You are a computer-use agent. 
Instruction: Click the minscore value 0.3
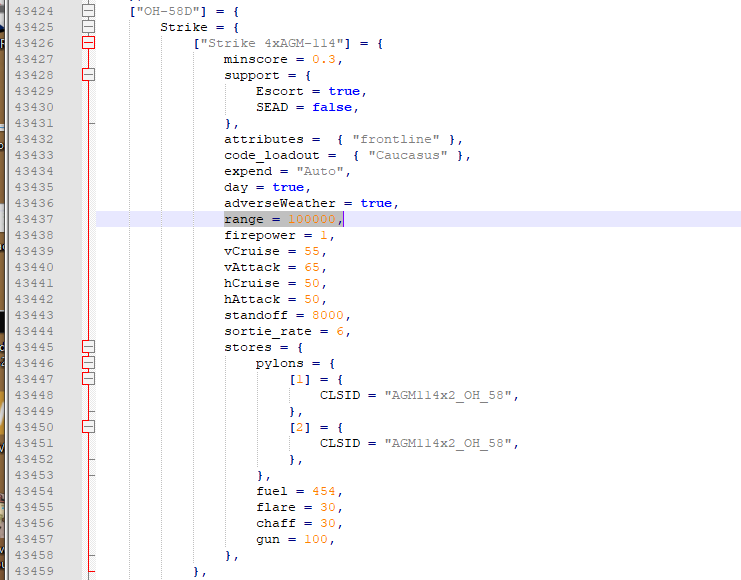[324, 59]
